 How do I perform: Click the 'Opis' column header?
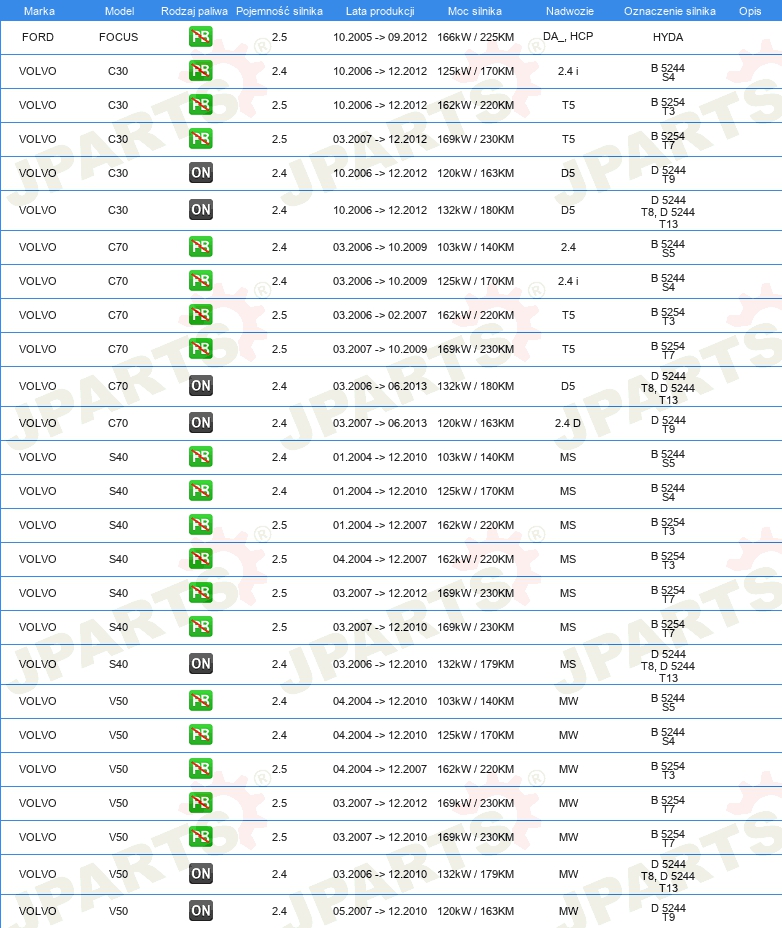pos(750,11)
